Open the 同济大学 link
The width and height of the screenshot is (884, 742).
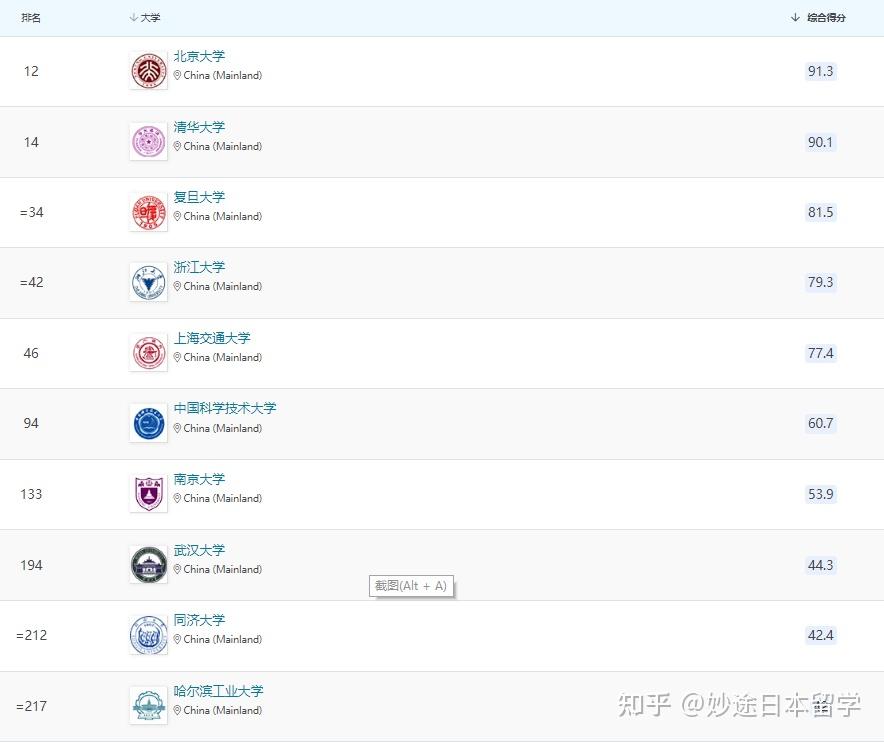click(200, 620)
